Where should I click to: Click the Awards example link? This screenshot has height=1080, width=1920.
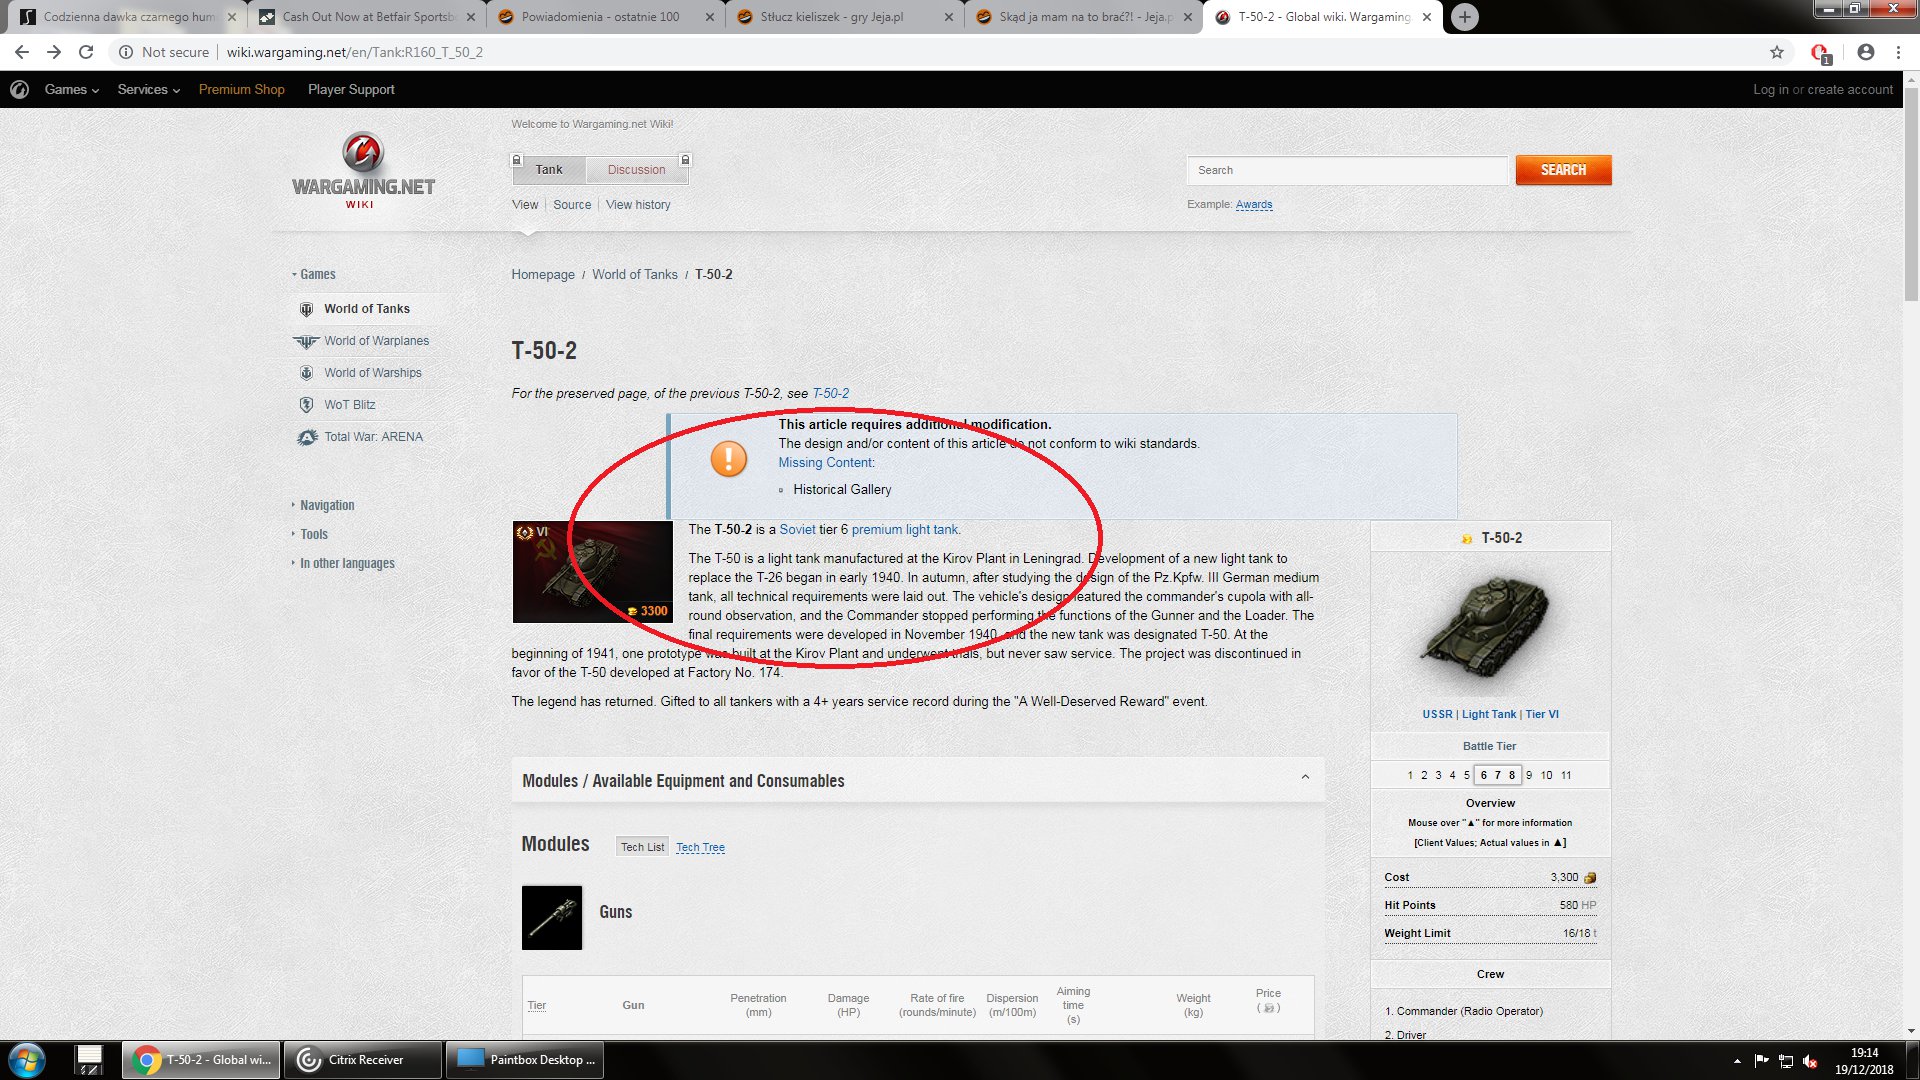1254,205
